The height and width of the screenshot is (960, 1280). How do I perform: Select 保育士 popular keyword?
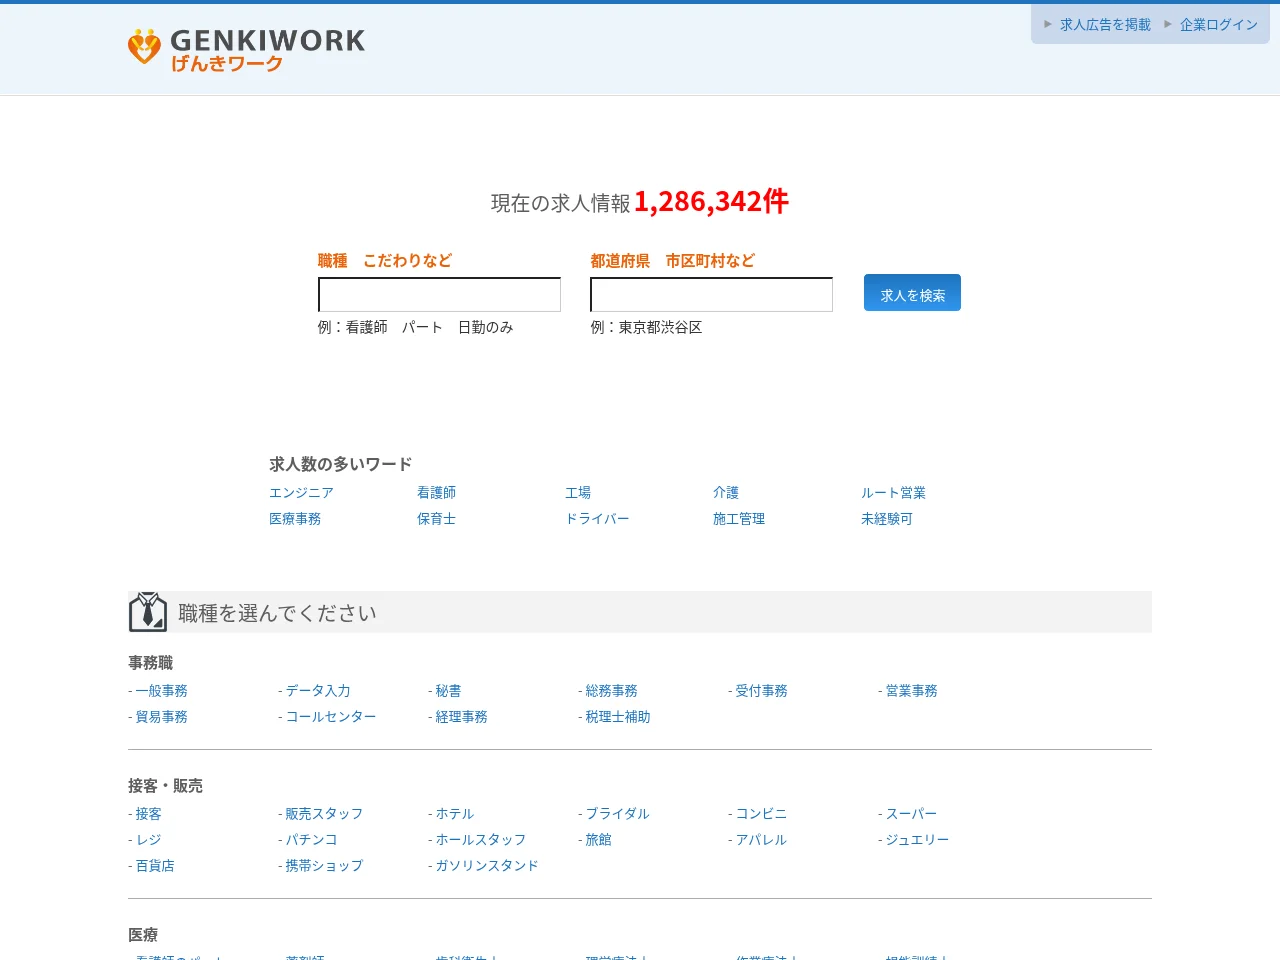[436, 519]
